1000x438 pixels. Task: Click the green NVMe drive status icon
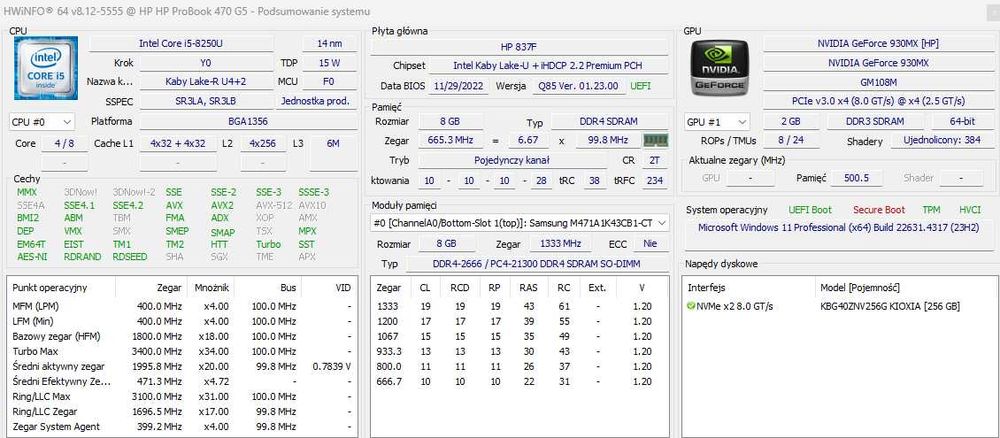click(x=691, y=307)
